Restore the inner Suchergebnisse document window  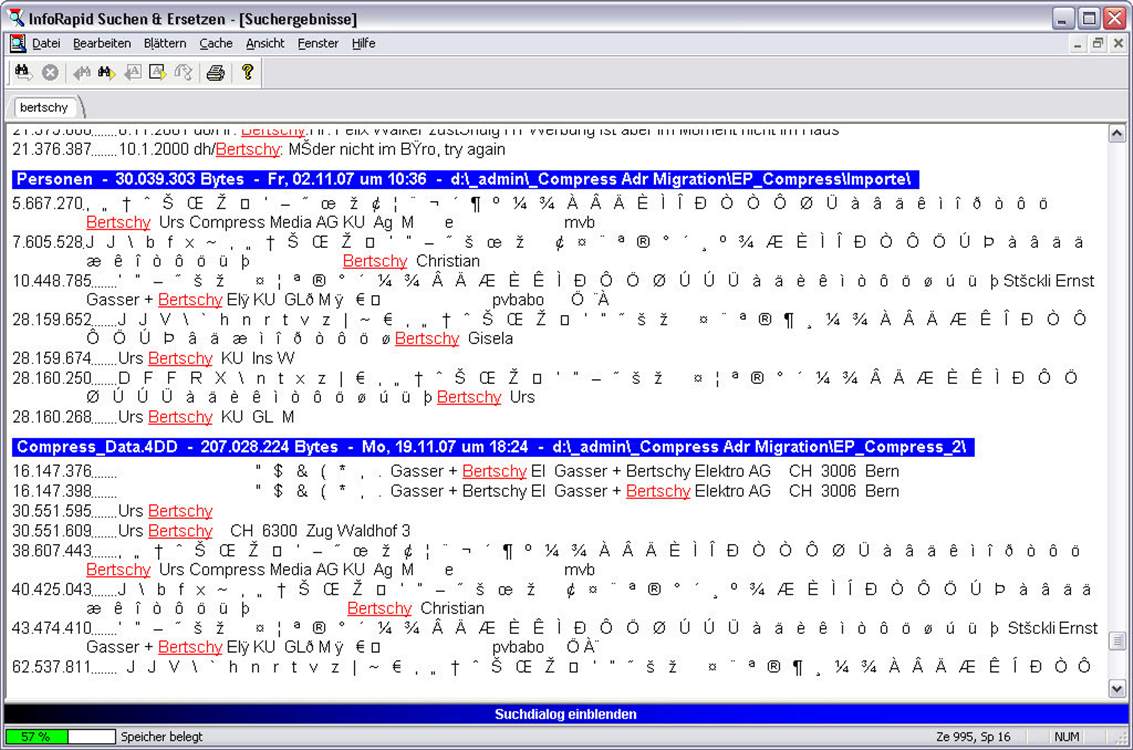(1098, 43)
